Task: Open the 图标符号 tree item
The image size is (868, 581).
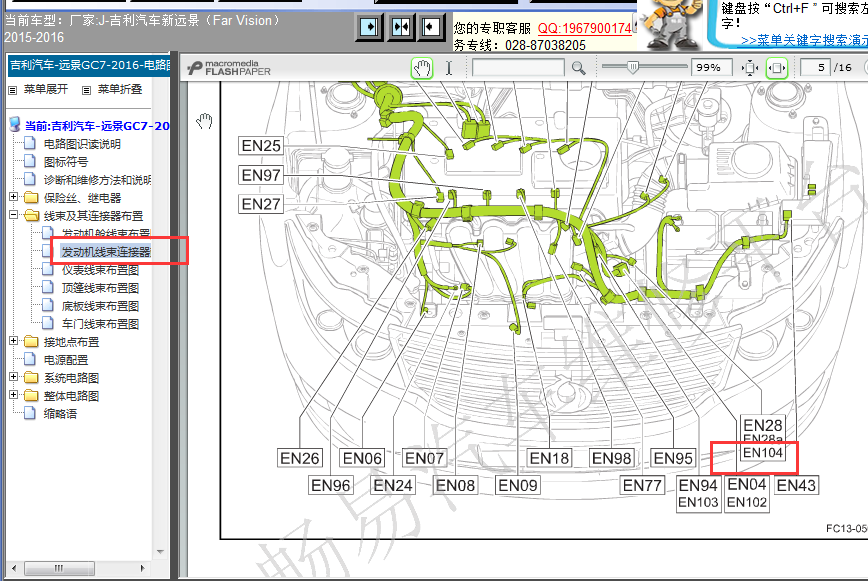Action: click(x=65, y=162)
